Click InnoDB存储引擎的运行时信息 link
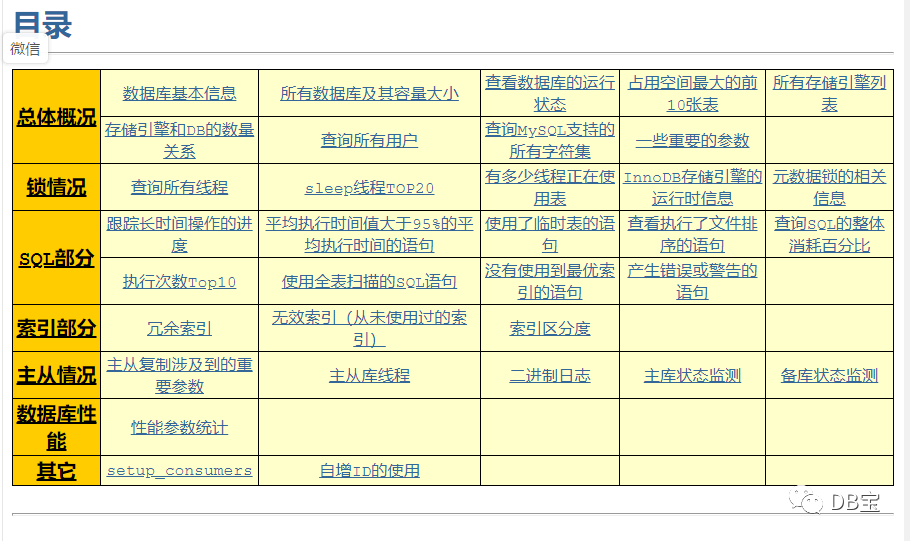Screen dimensions: 910x541 (x=692, y=187)
